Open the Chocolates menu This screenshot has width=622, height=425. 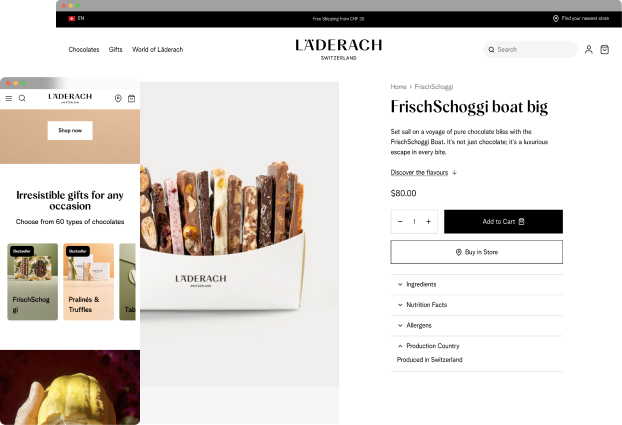tap(84, 50)
